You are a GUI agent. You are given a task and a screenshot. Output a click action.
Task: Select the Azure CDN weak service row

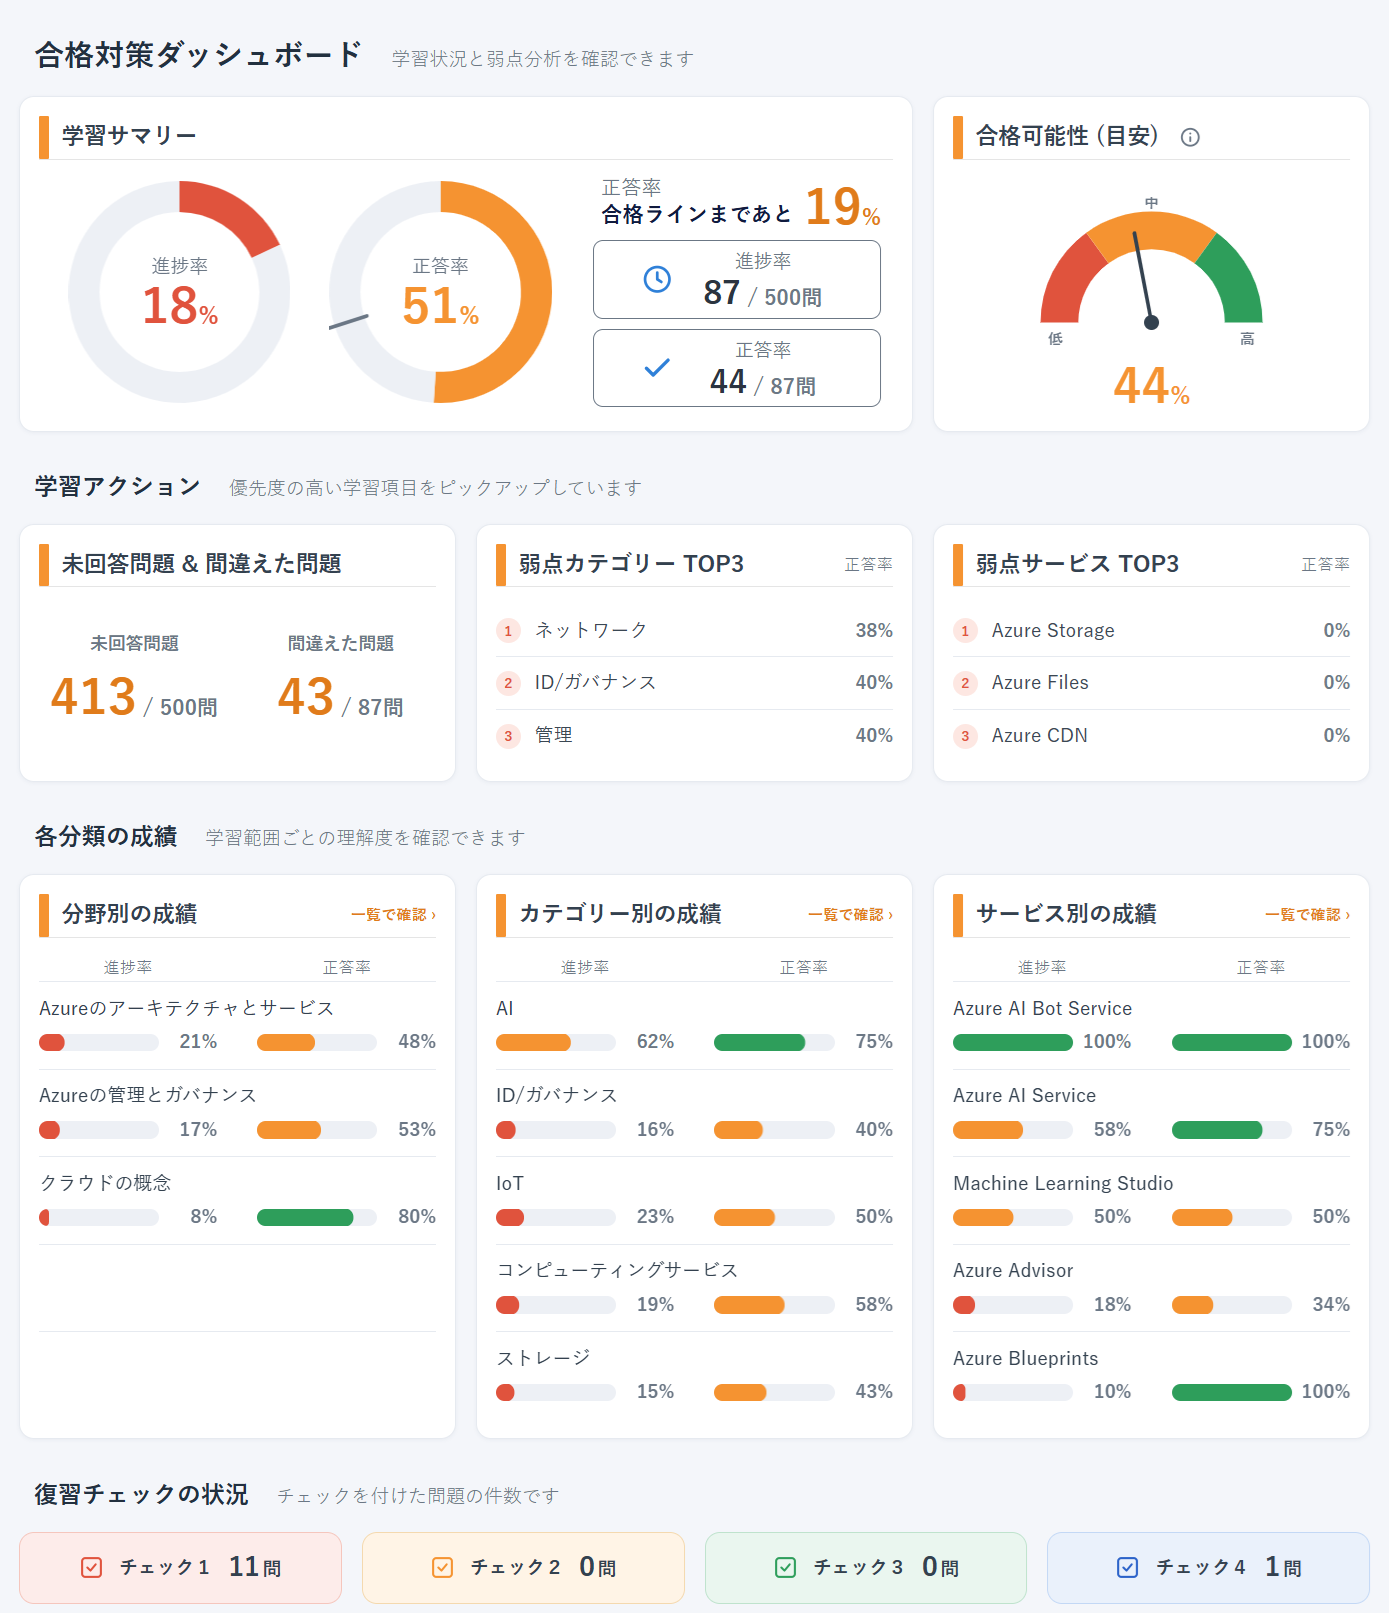click(x=1151, y=736)
